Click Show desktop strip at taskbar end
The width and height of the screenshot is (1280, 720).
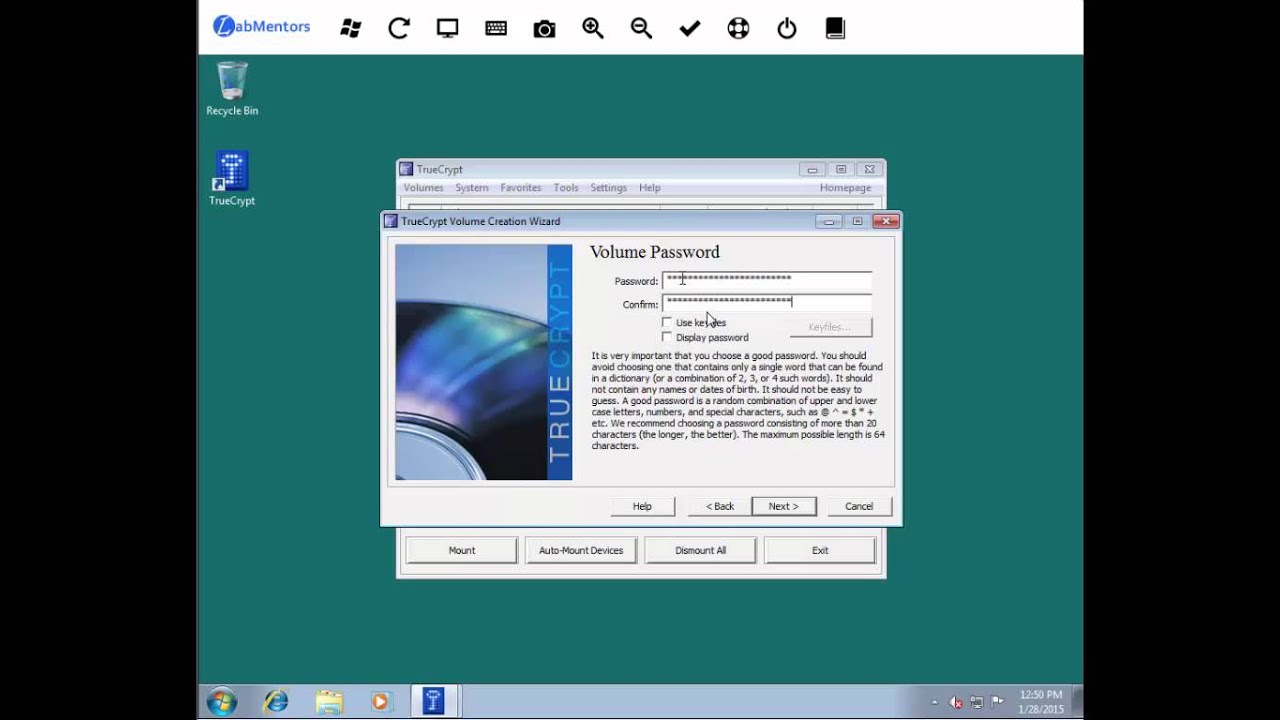coord(1077,702)
